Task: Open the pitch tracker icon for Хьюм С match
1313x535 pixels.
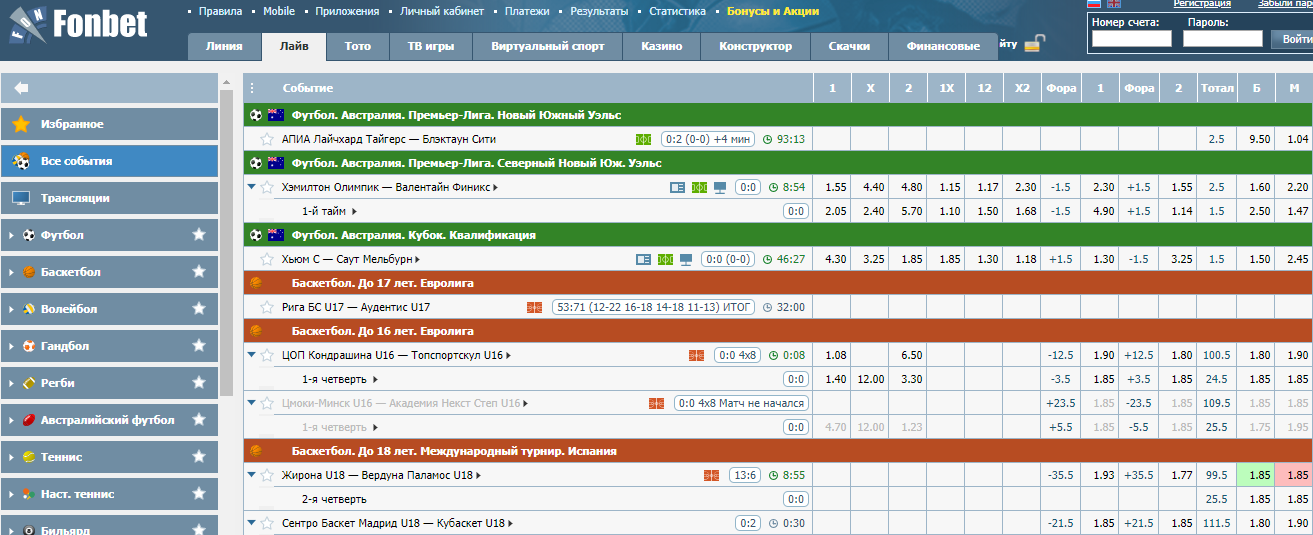Action: click(x=665, y=259)
